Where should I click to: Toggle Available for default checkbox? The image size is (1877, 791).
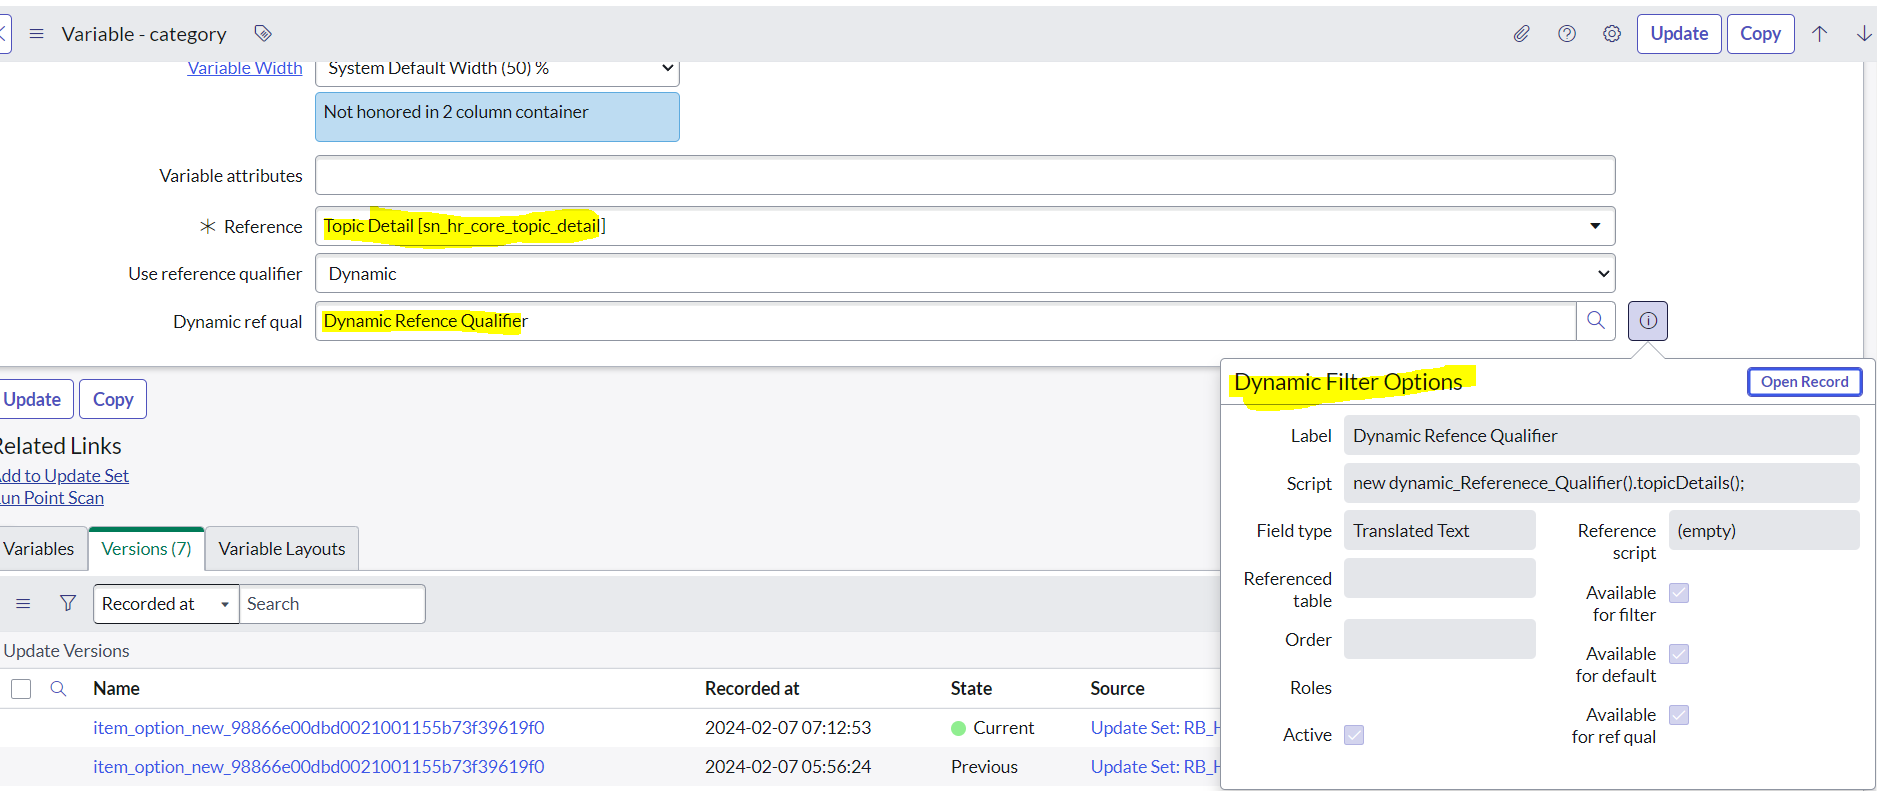(x=1679, y=654)
